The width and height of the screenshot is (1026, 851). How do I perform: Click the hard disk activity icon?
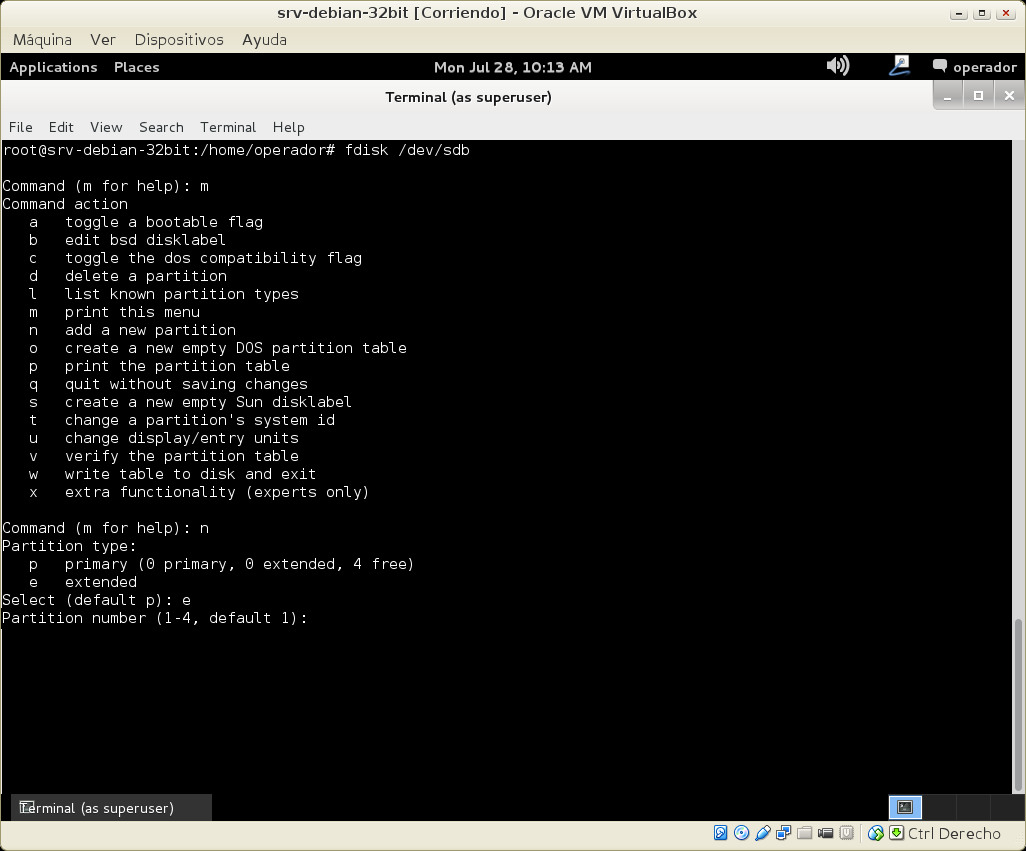pyautogui.click(x=720, y=833)
